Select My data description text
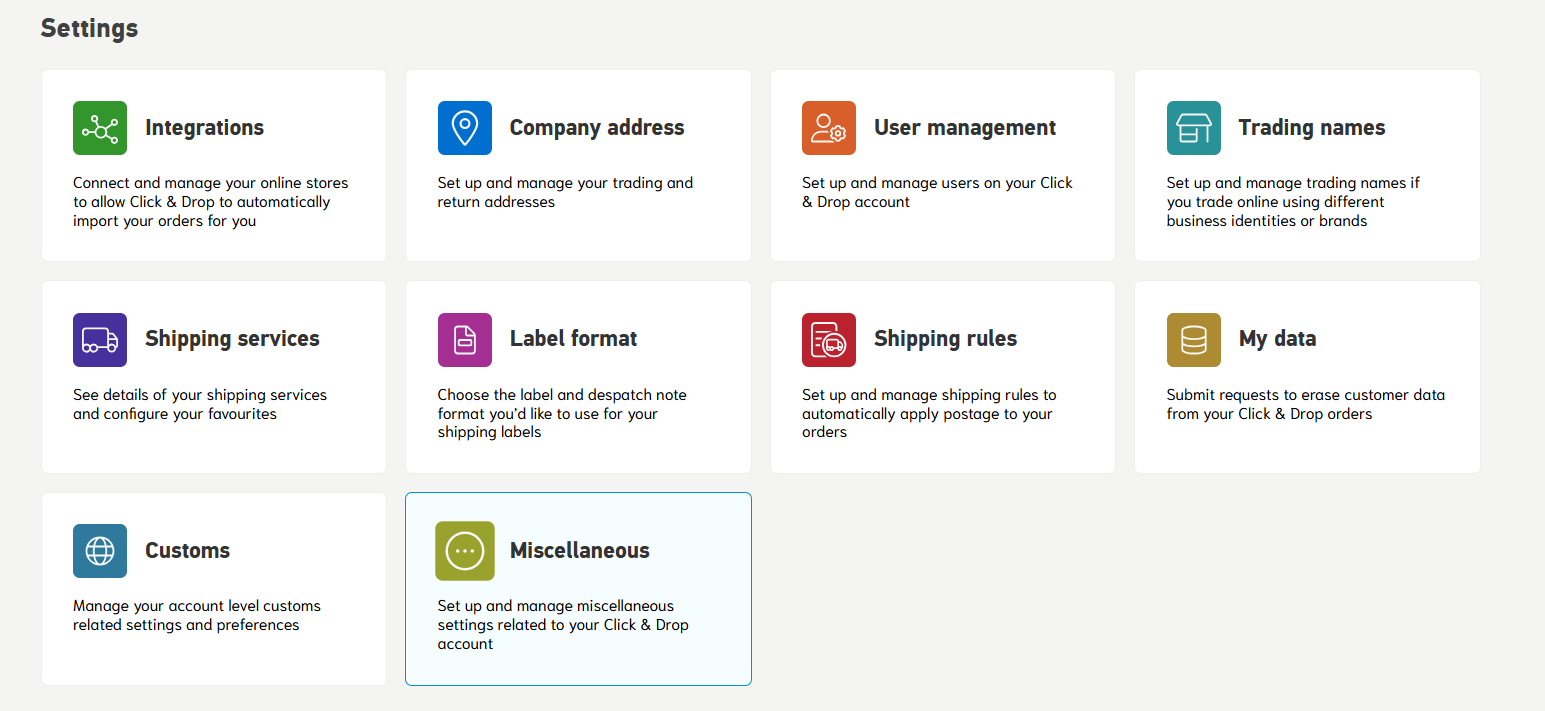This screenshot has height=711, width=1545. click(1305, 404)
